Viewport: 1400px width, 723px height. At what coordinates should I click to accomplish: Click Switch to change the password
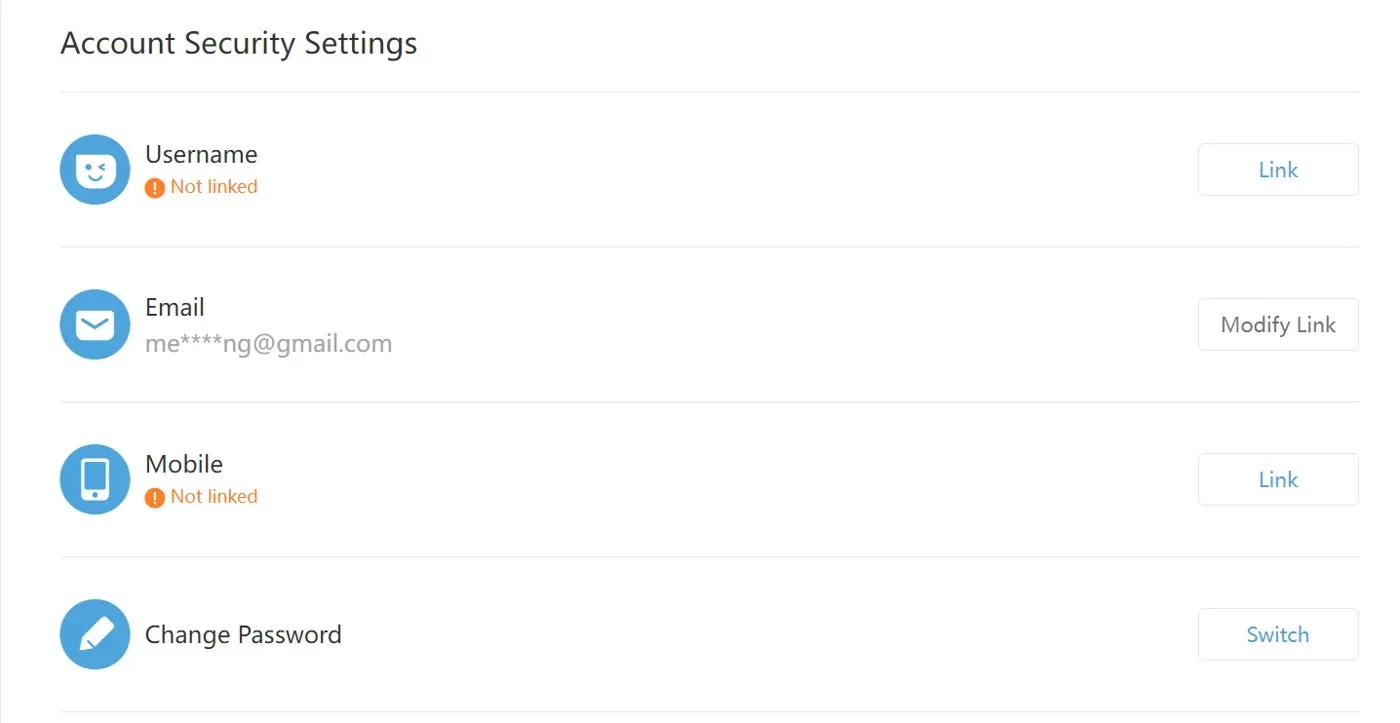coord(1278,635)
